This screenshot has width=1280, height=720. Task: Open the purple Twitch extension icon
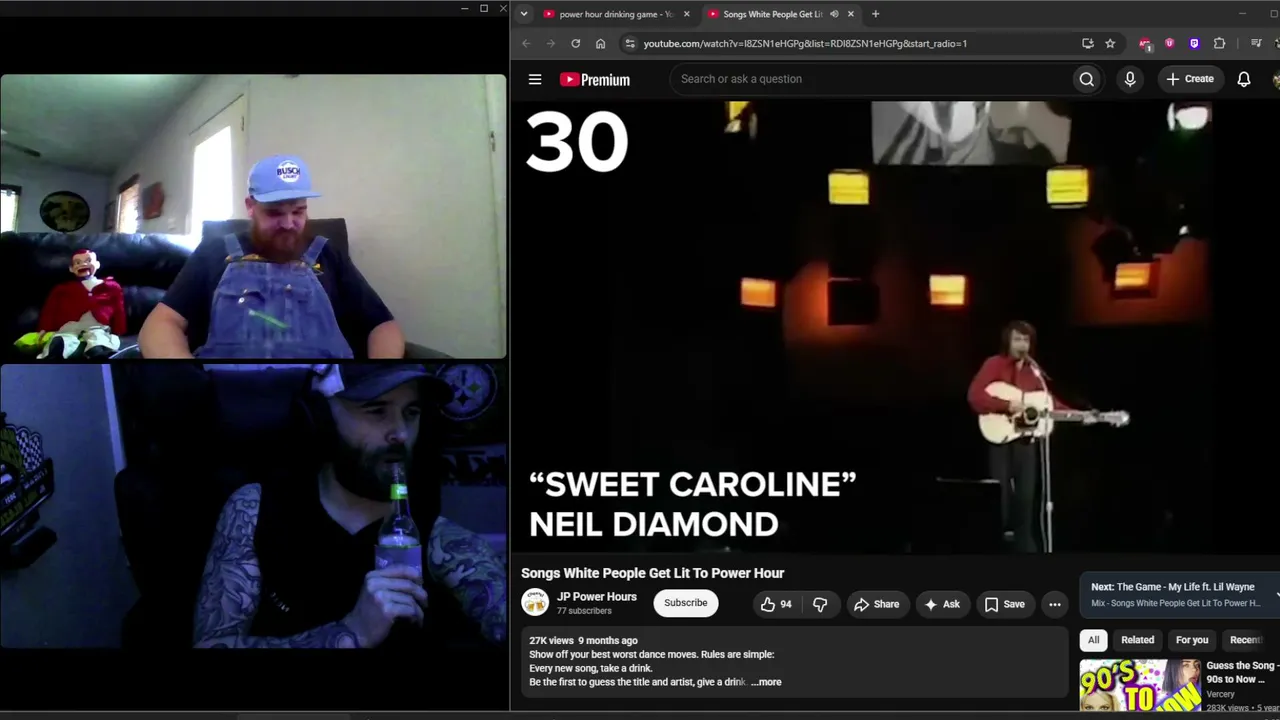[x=1194, y=43]
